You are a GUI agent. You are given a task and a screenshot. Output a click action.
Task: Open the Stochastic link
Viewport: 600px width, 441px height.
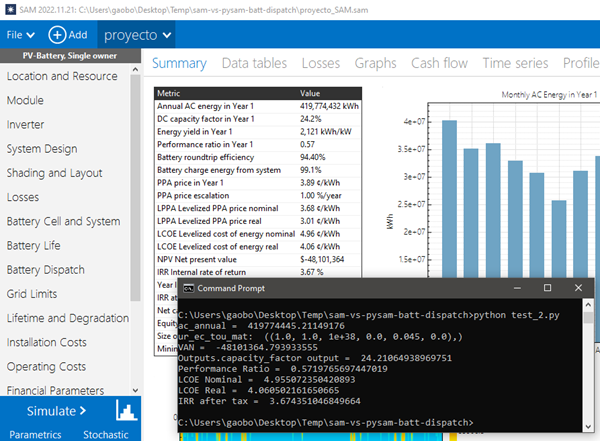click(x=104, y=435)
